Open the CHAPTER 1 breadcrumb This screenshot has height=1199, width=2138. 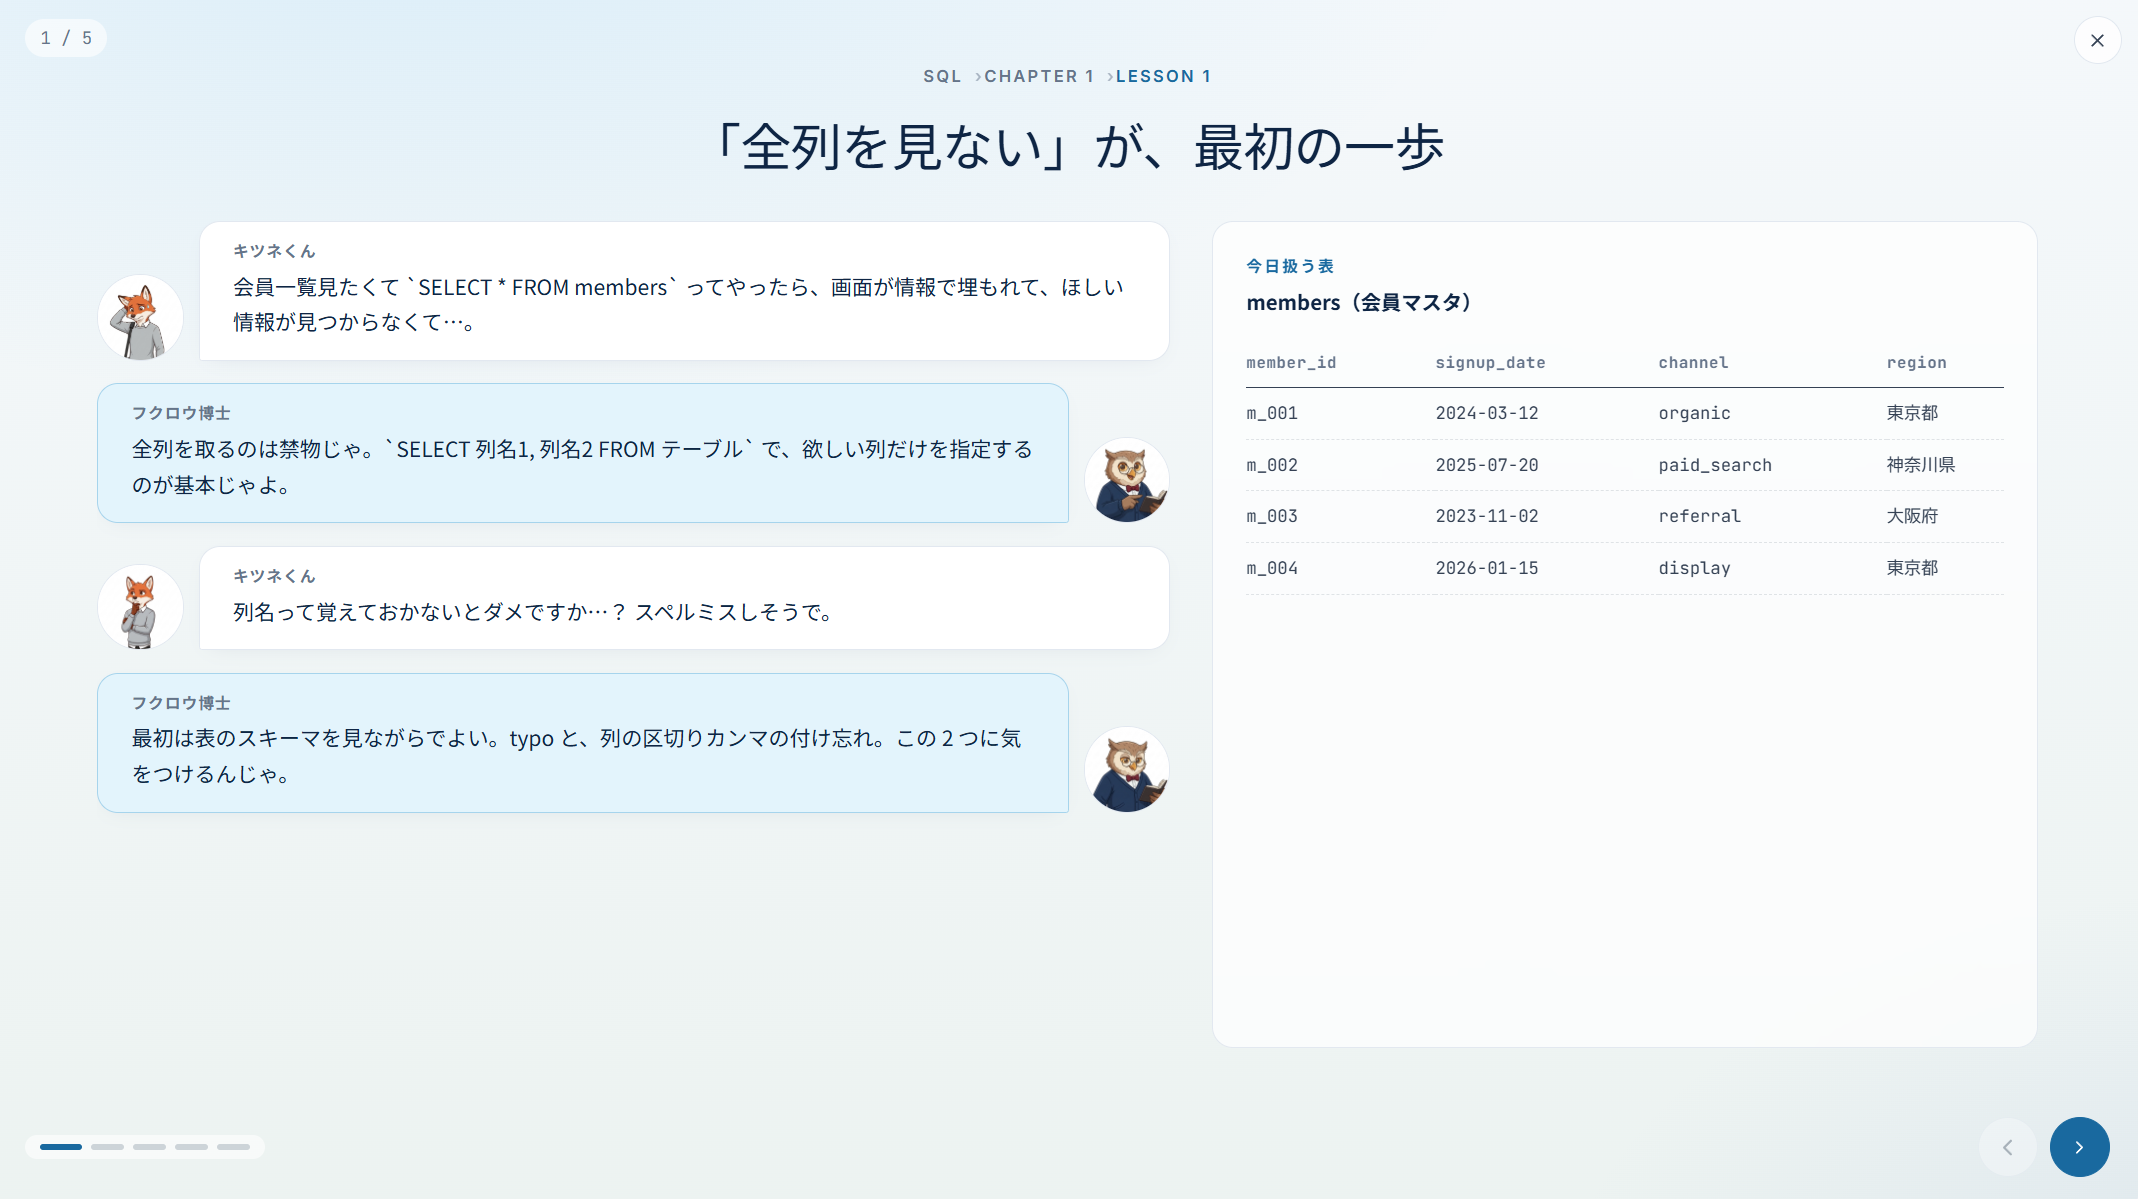[1039, 76]
